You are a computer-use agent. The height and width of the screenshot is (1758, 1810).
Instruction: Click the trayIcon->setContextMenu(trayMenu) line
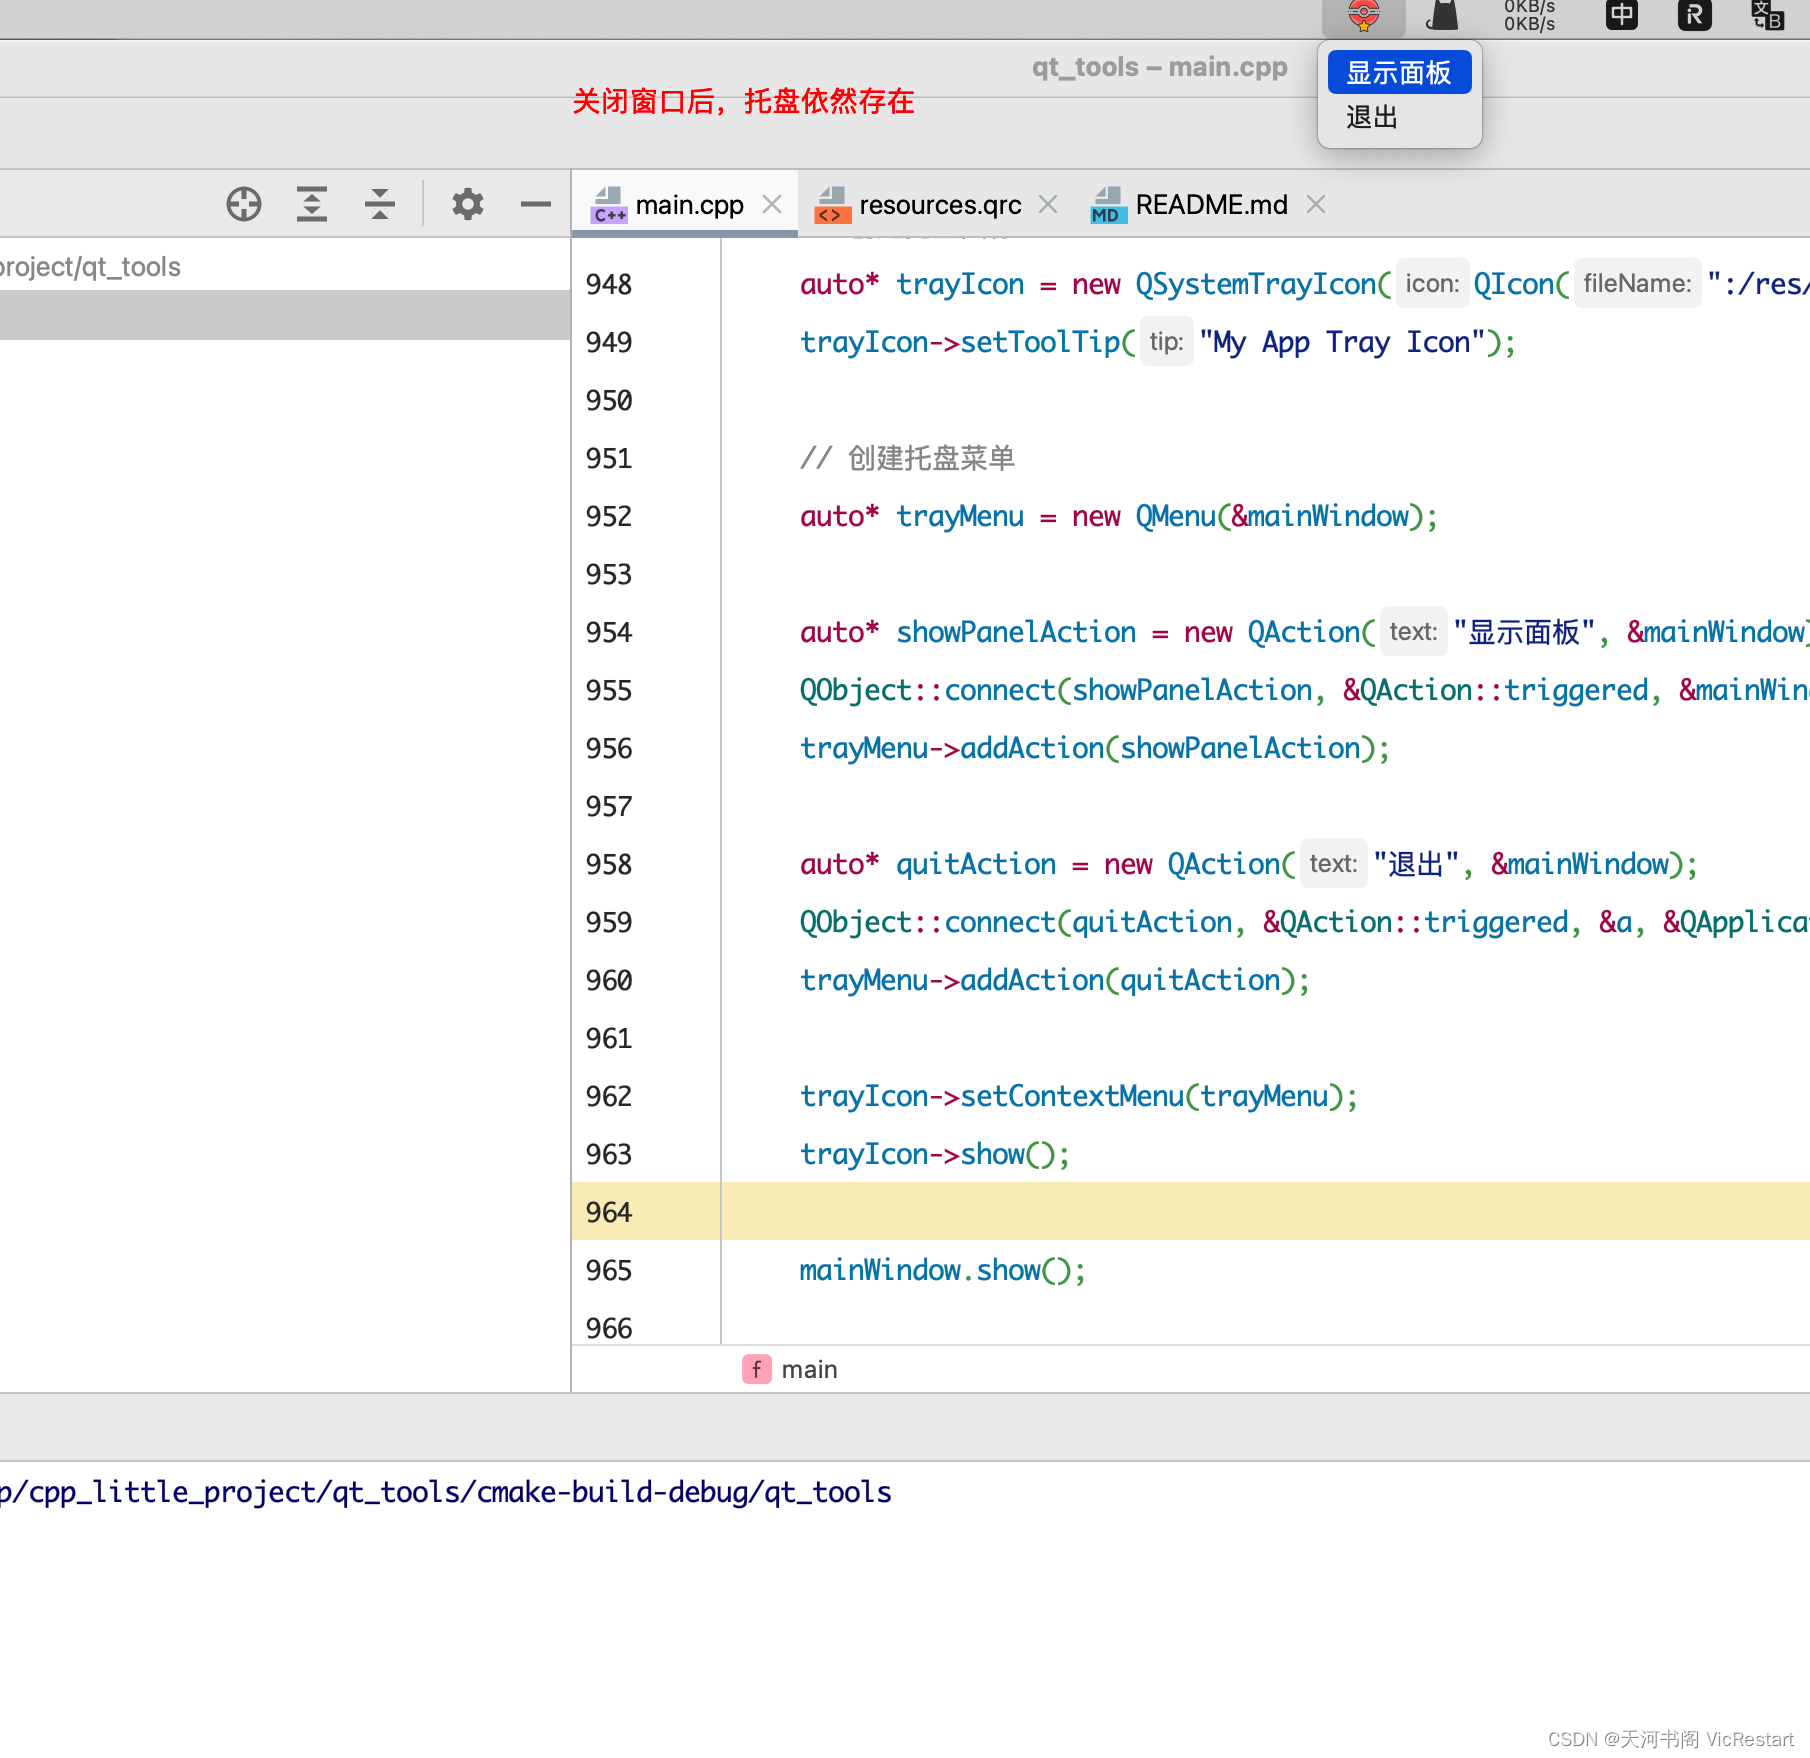click(1079, 1096)
